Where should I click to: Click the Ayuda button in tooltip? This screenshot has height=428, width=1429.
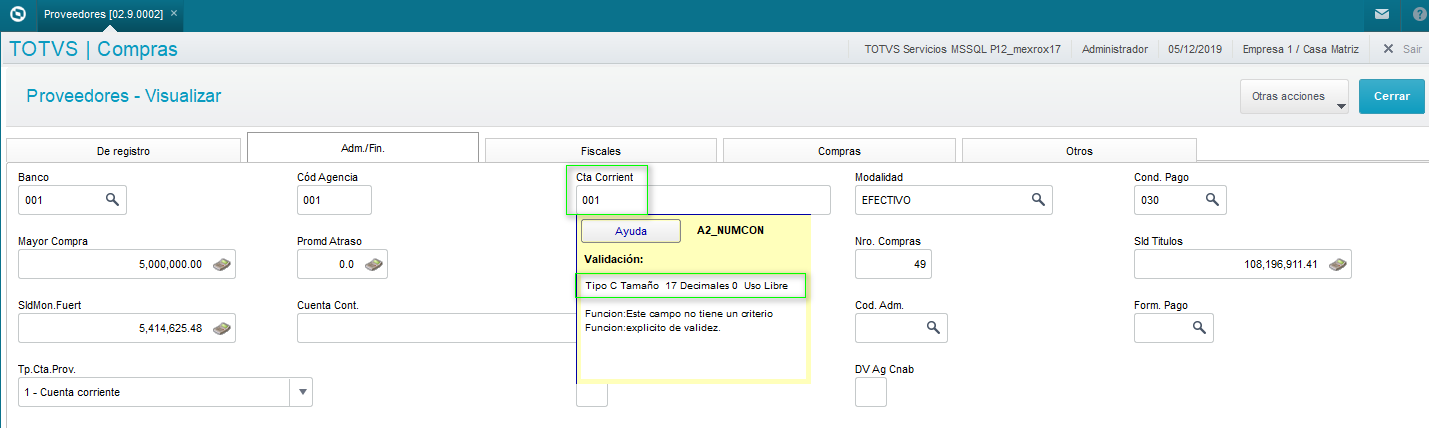(631, 231)
